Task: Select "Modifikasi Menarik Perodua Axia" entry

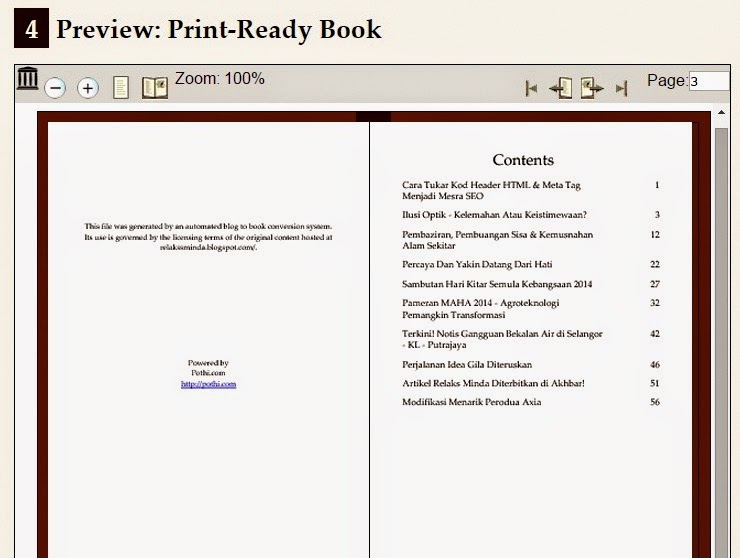Action: click(x=471, y=402)
